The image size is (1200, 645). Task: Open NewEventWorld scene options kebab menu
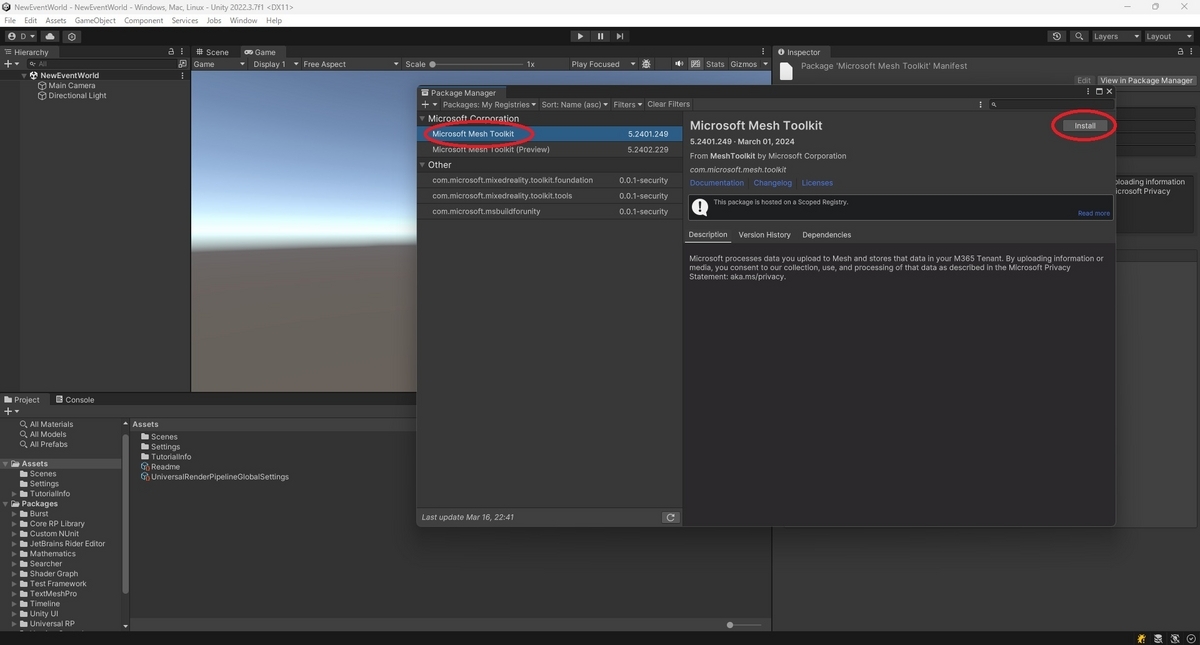point(182,75)
